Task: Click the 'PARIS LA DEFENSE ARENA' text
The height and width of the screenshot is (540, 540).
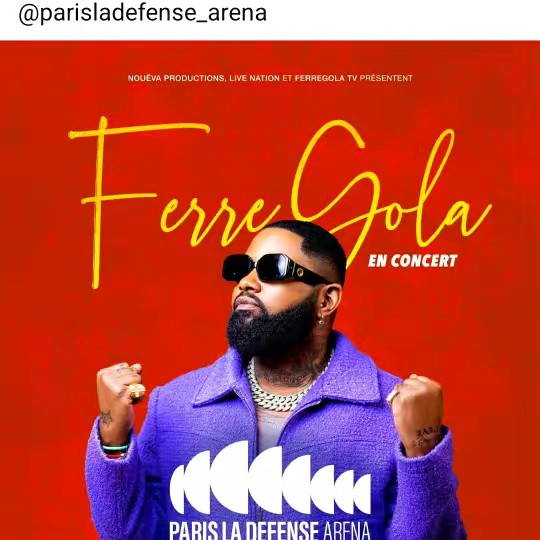Action: pos(270,531)
